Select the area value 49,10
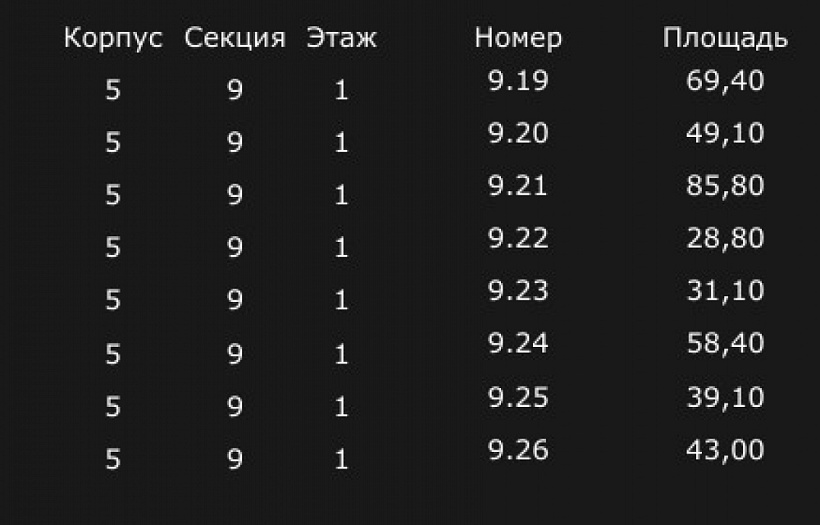Viewport: 820px width, 525px height. [725, 133]
